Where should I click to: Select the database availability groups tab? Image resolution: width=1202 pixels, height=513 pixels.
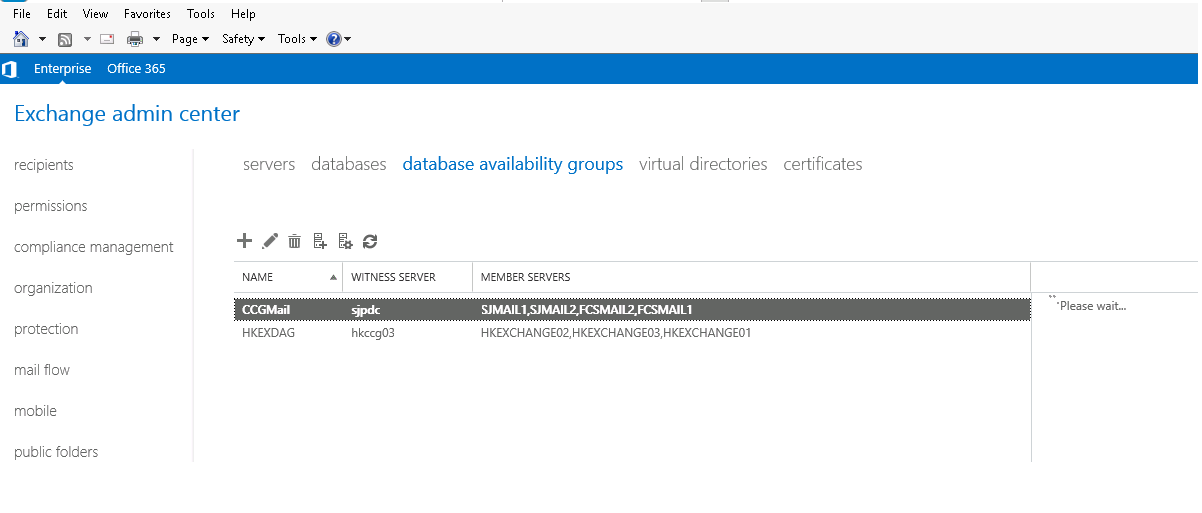click(513, 164)
